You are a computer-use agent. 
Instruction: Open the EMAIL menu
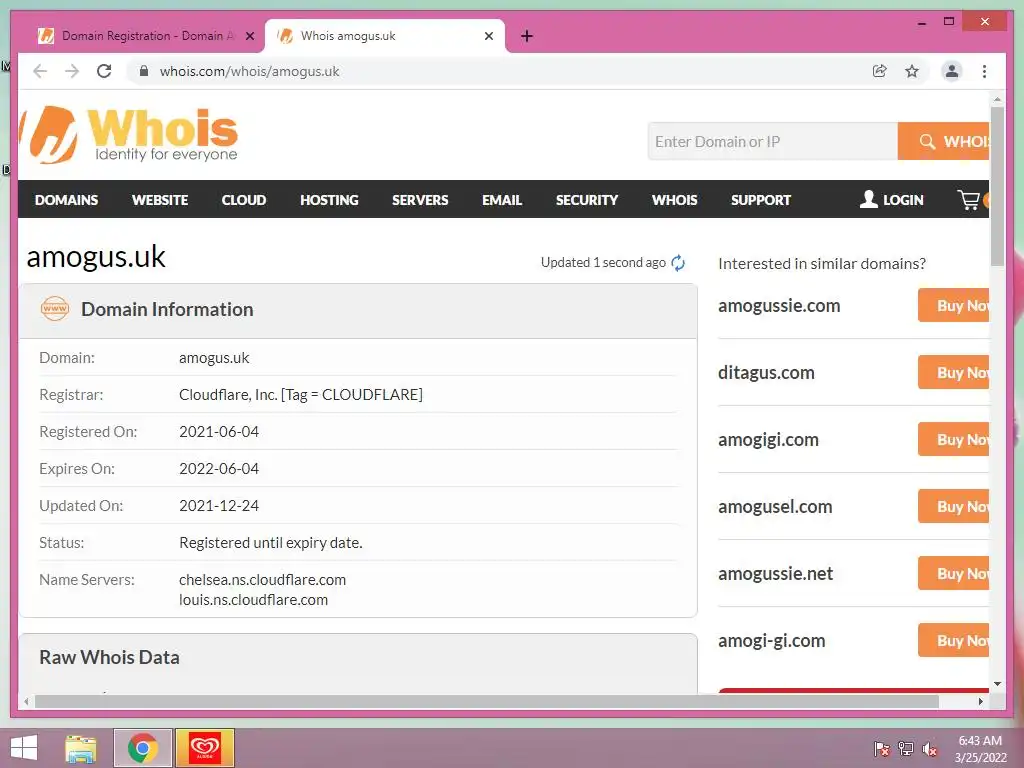click(502, 200)
